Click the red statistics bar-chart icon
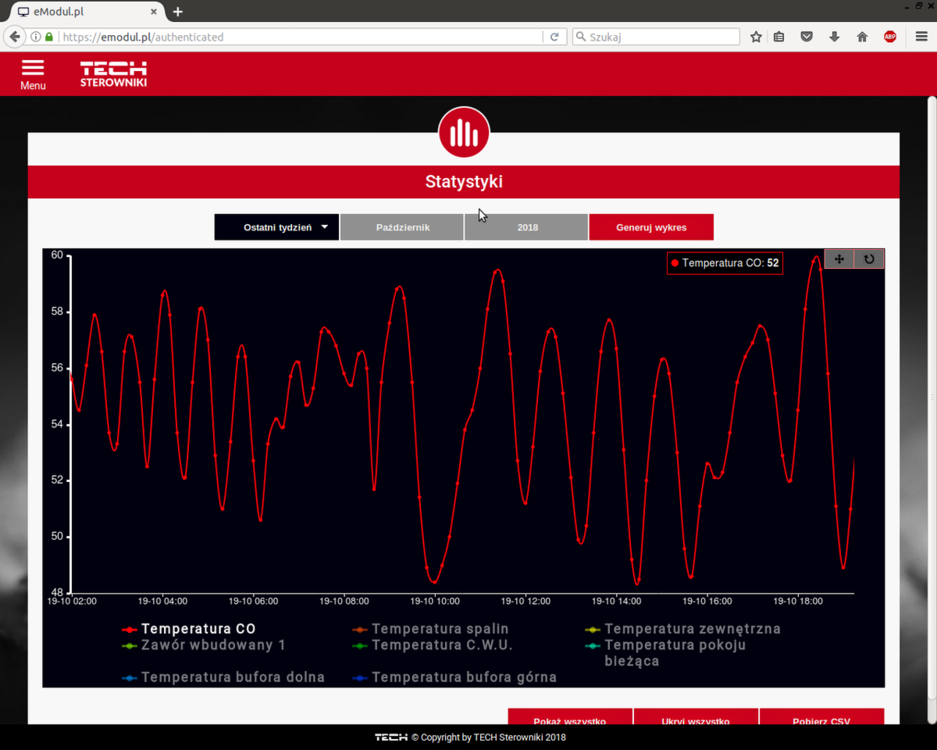 tap(463, 133)
